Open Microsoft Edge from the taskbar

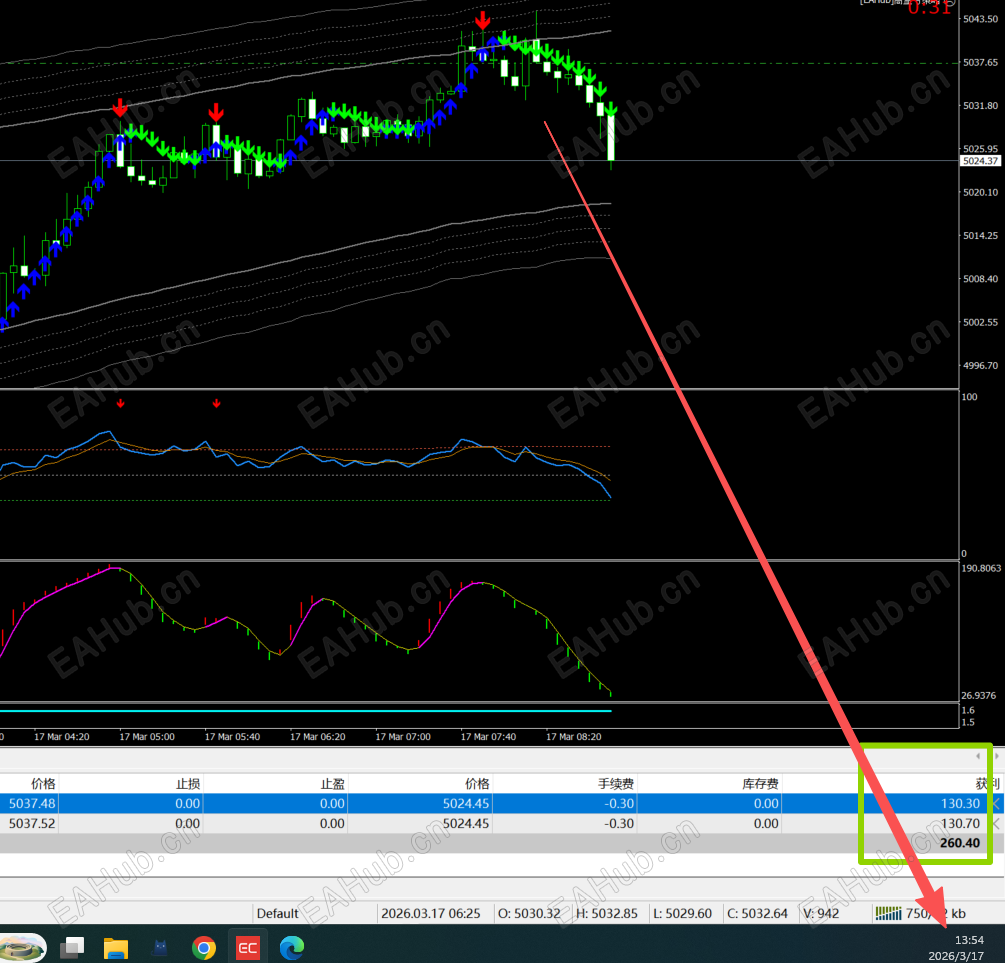click(x=292, y=946)
